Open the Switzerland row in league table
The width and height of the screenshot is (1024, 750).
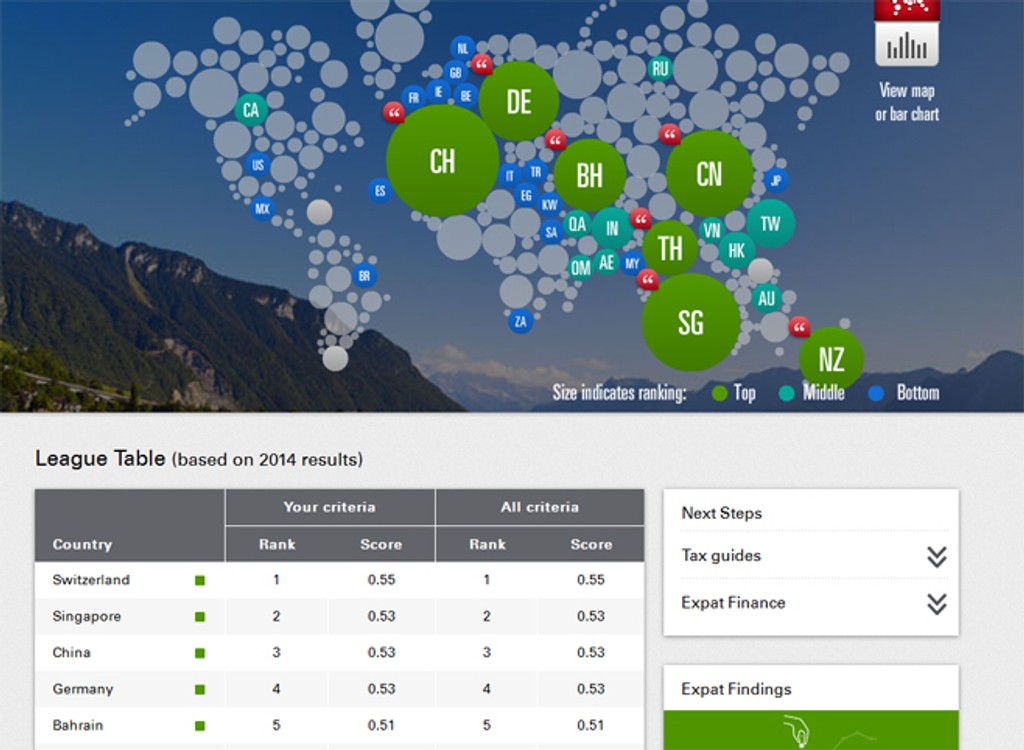tap(91, 580)
